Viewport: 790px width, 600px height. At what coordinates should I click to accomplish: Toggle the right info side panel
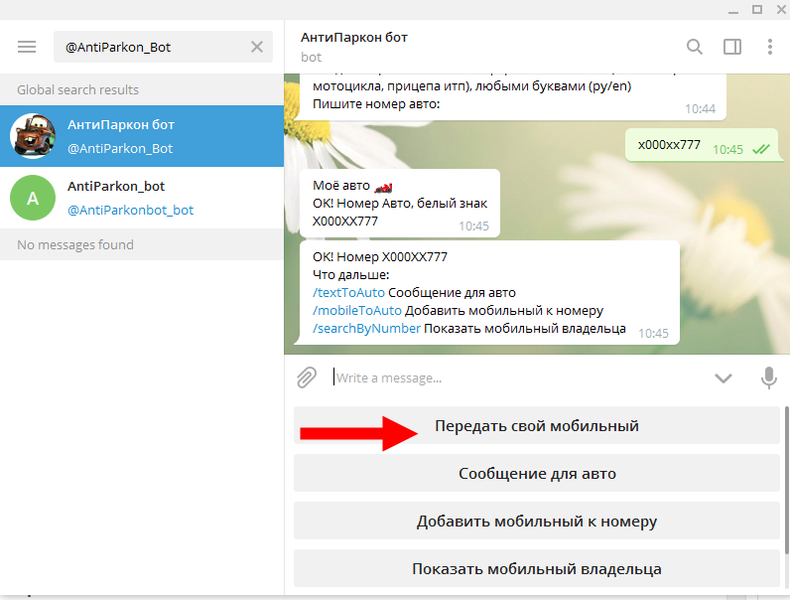(x=732, y=47)
